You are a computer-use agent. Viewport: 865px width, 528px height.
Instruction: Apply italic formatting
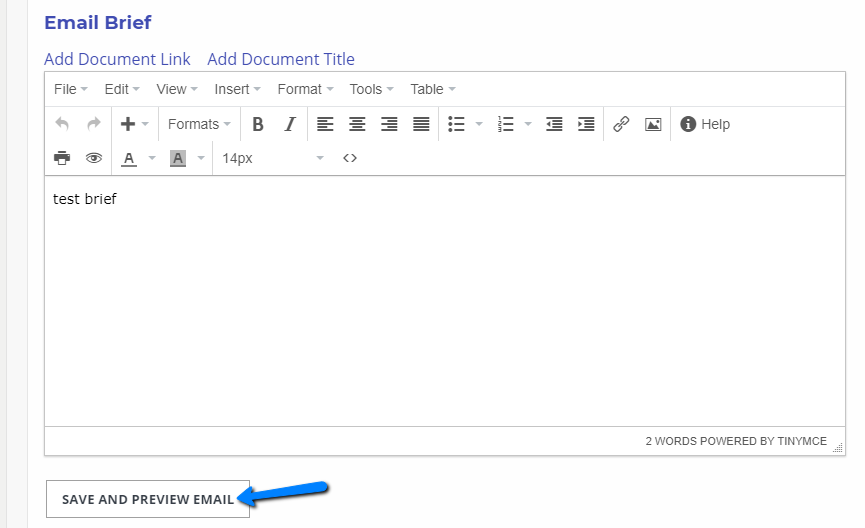[x=290, y=124]
